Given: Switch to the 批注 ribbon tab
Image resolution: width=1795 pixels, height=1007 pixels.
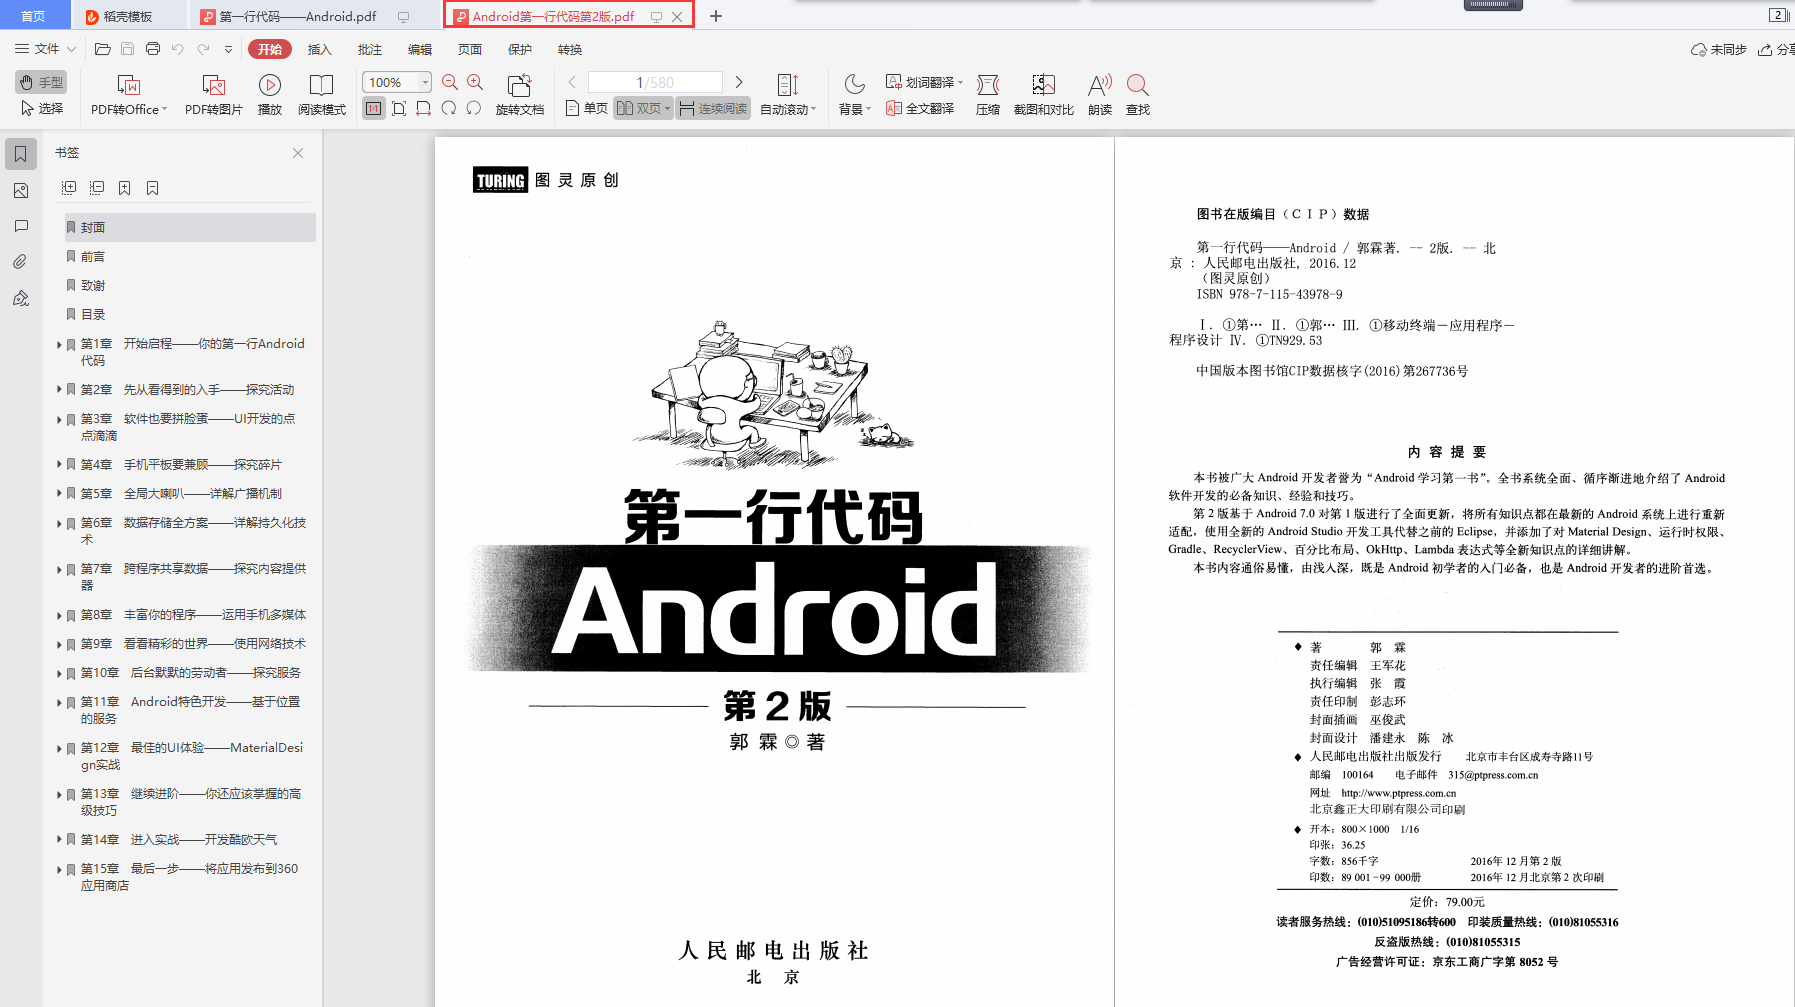Looking at the screenshot, I should pyautogui.click(x=370, y=49).
